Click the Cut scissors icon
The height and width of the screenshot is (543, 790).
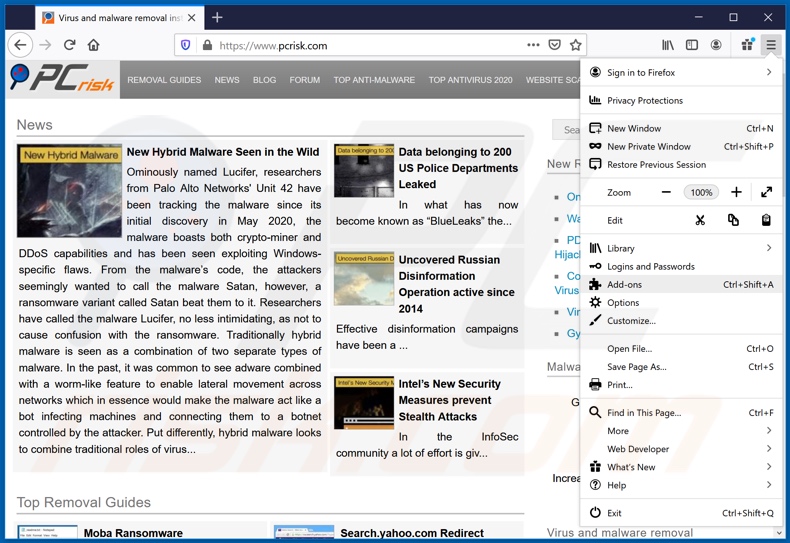click(x=700, y=220)
